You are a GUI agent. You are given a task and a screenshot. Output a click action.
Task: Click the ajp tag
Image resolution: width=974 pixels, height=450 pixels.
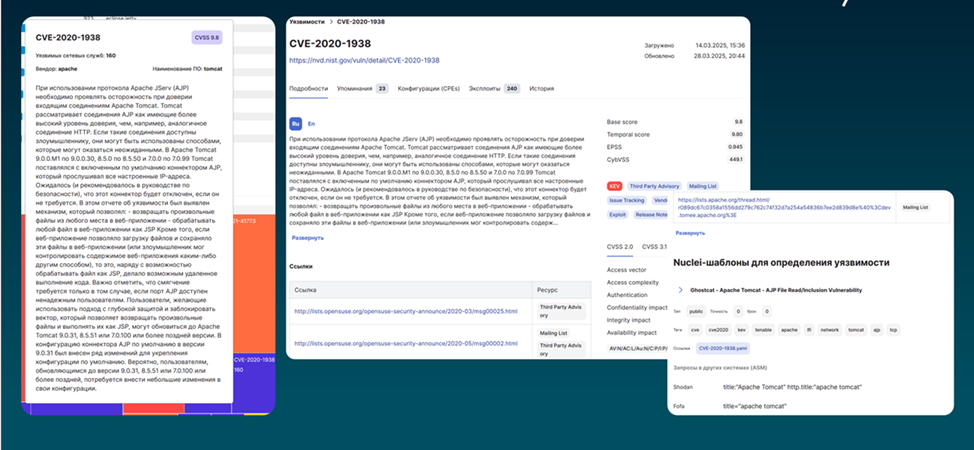[x=876, y=330]
